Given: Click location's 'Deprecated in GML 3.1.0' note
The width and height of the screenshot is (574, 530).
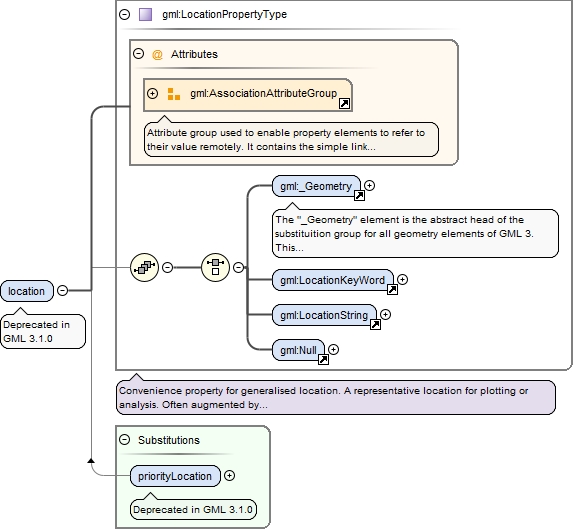Looking at the screenshot, I should click(x=43, y=331).
